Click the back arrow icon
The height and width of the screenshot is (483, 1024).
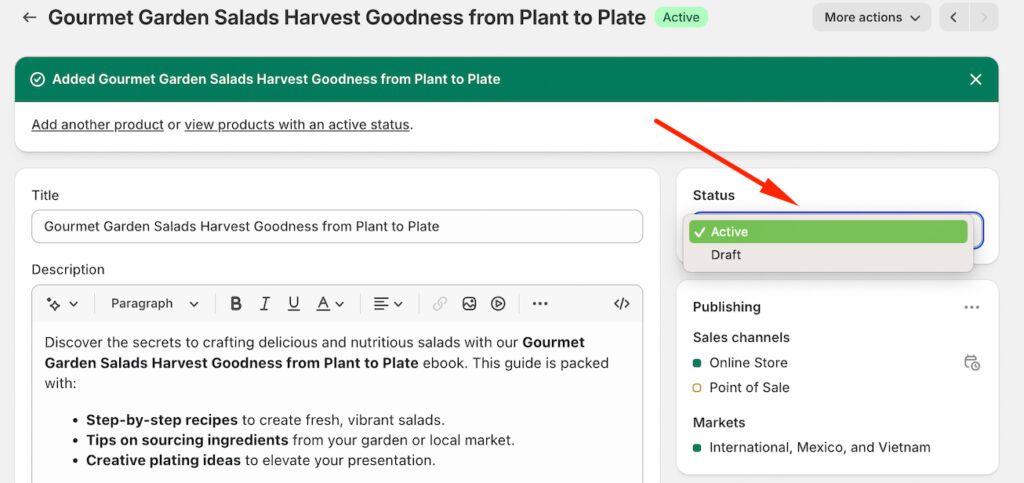click(x=29, y=17)
